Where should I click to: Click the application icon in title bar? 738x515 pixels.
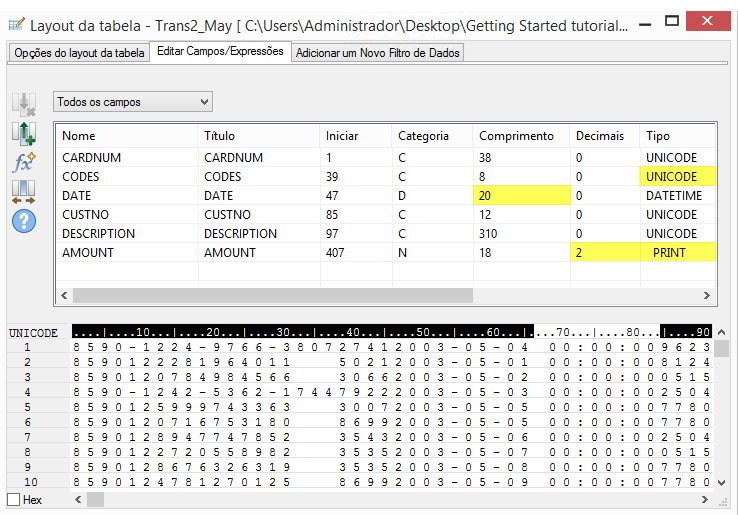click(15, 24)
